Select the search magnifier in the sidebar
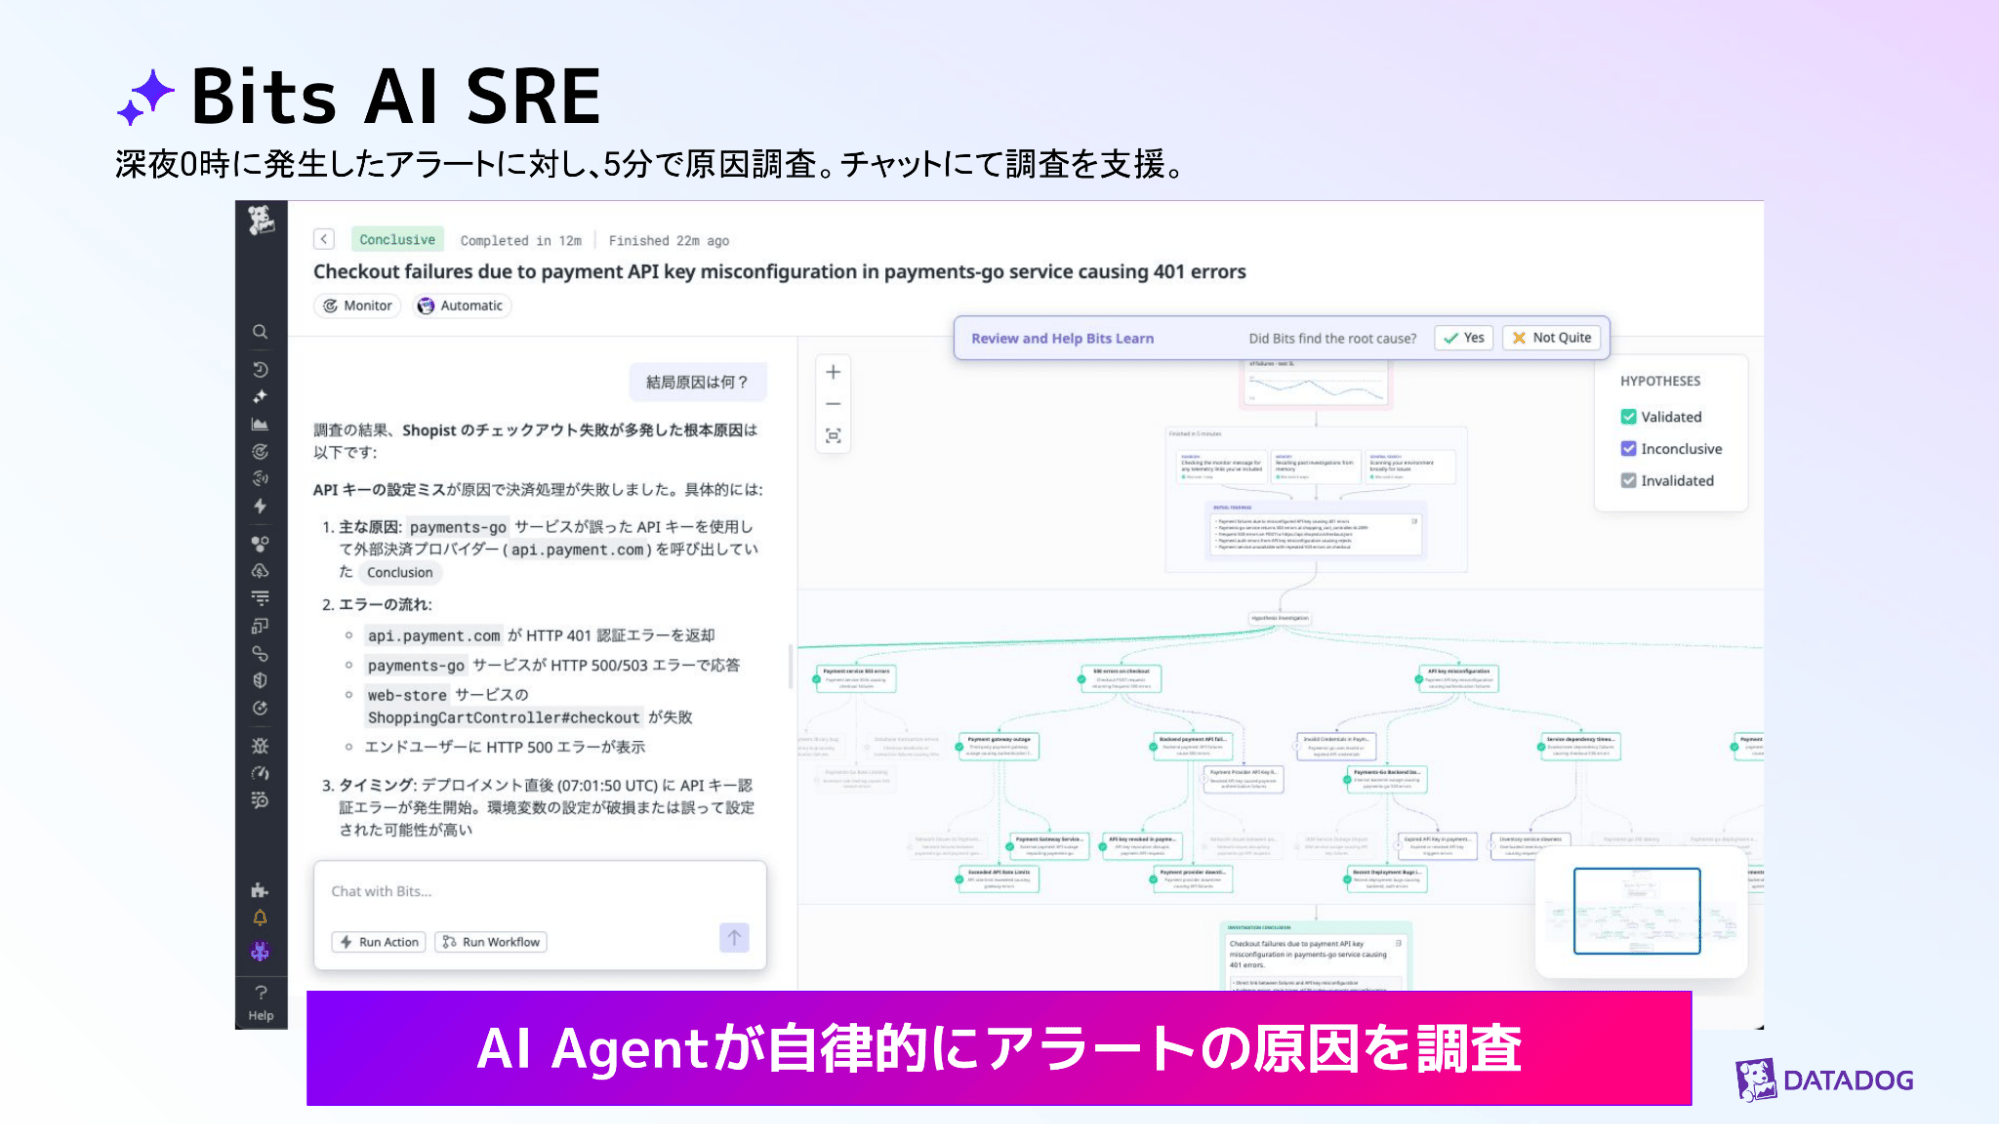 (260, 332)
